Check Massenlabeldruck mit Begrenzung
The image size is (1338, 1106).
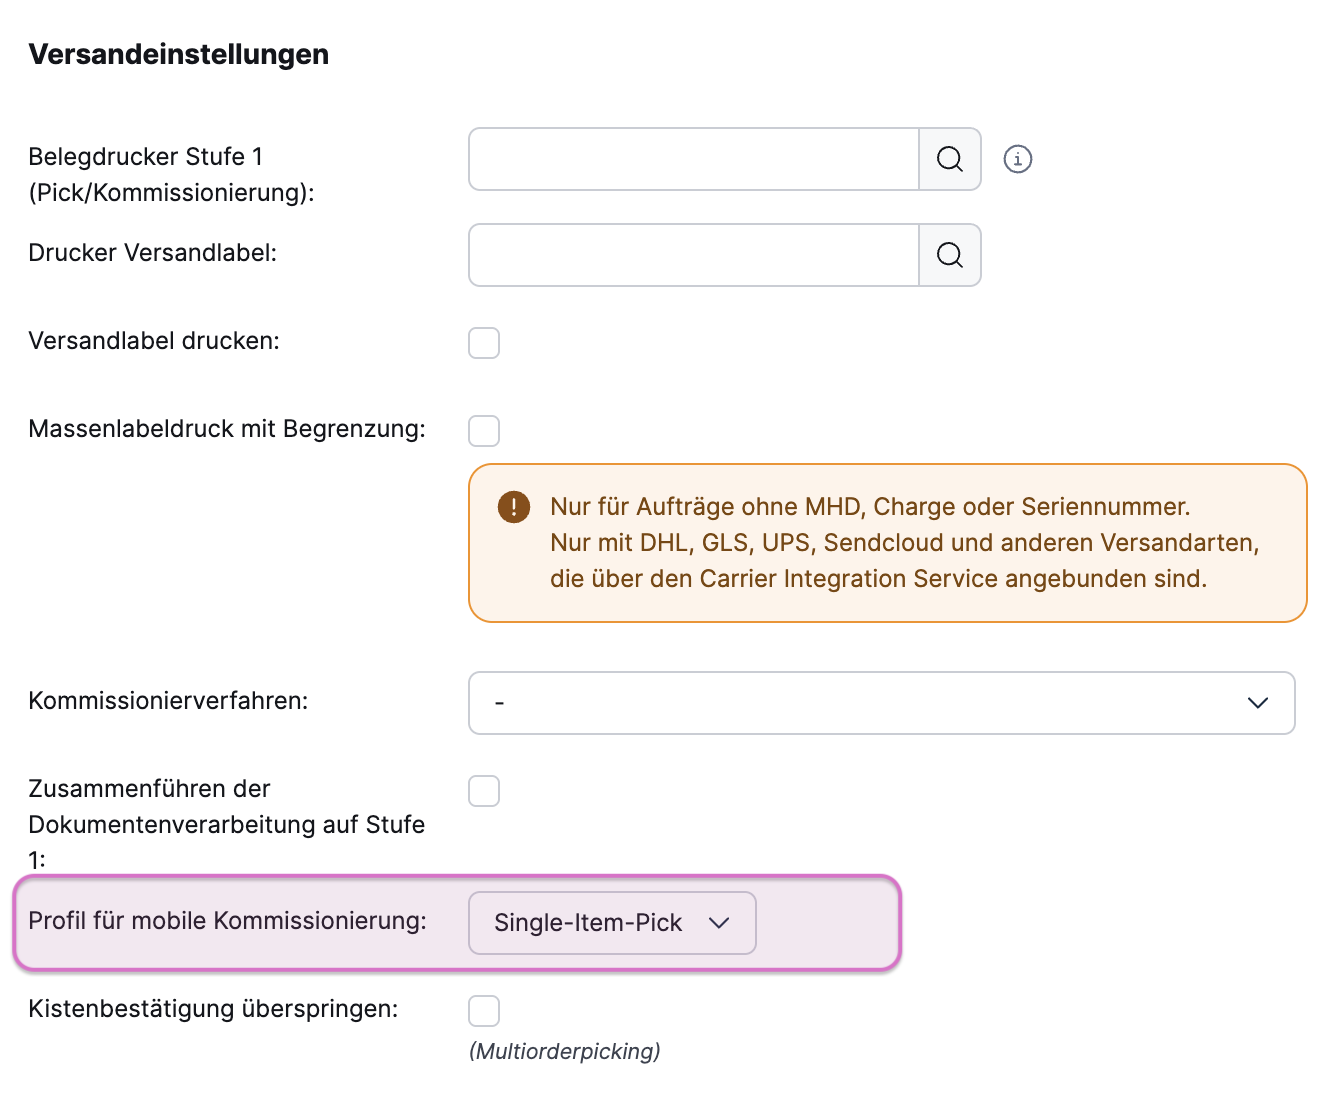pos(483,430)
